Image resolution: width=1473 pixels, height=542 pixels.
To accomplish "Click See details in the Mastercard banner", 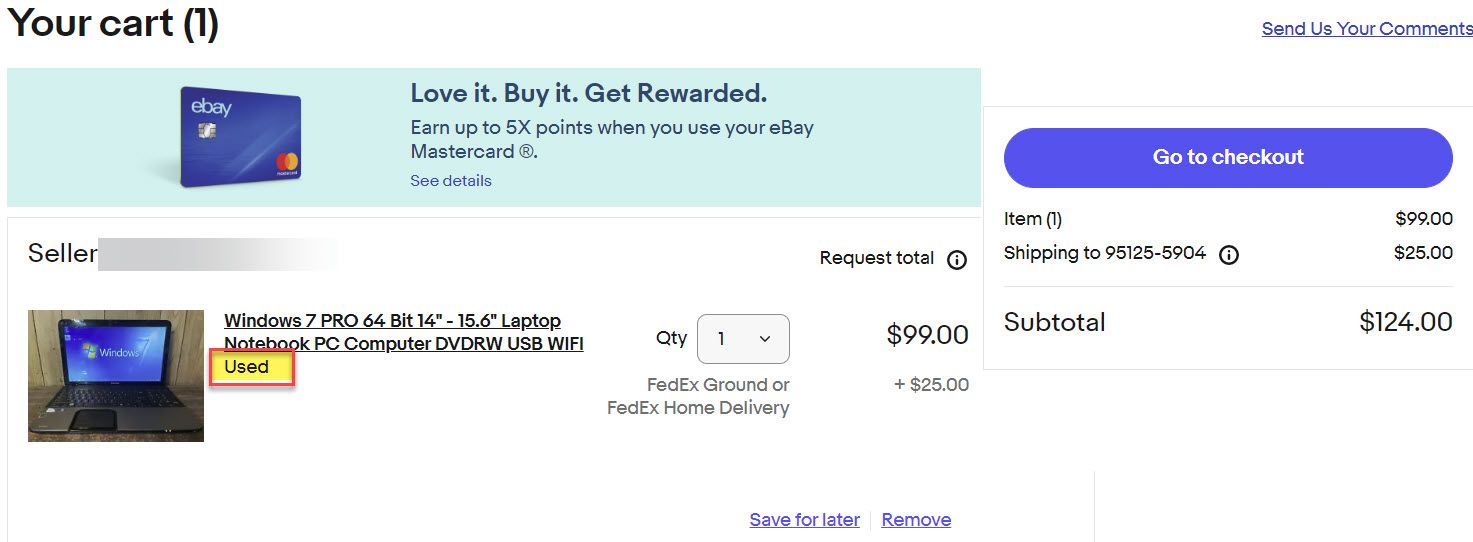I will point(450,181).
